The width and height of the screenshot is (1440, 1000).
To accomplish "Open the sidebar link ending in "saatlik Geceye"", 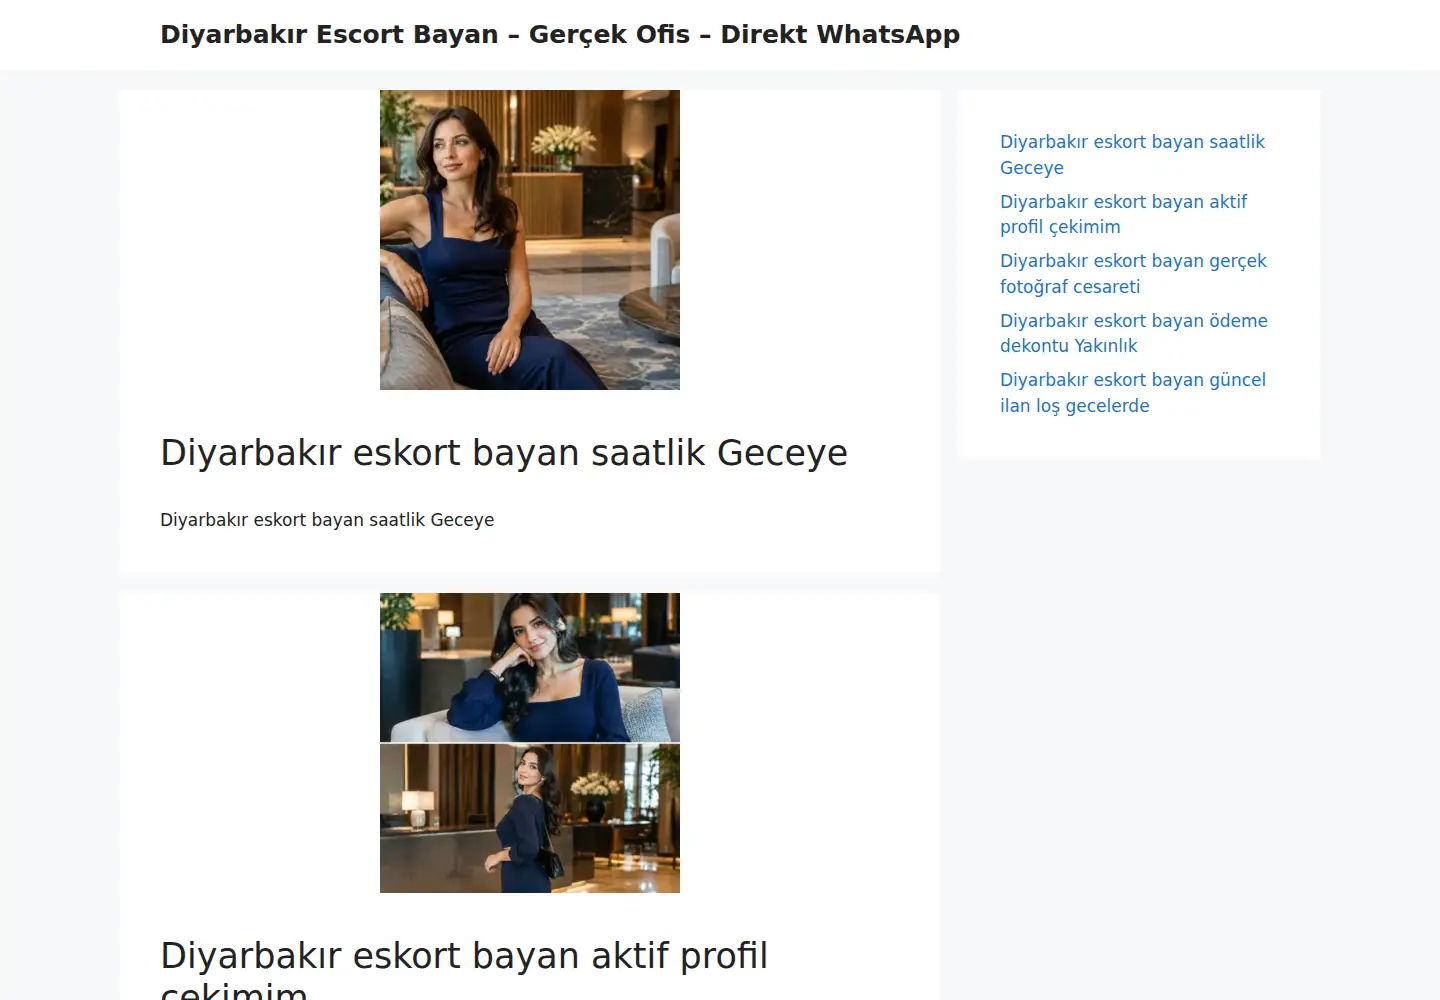I will [1132, 155].
